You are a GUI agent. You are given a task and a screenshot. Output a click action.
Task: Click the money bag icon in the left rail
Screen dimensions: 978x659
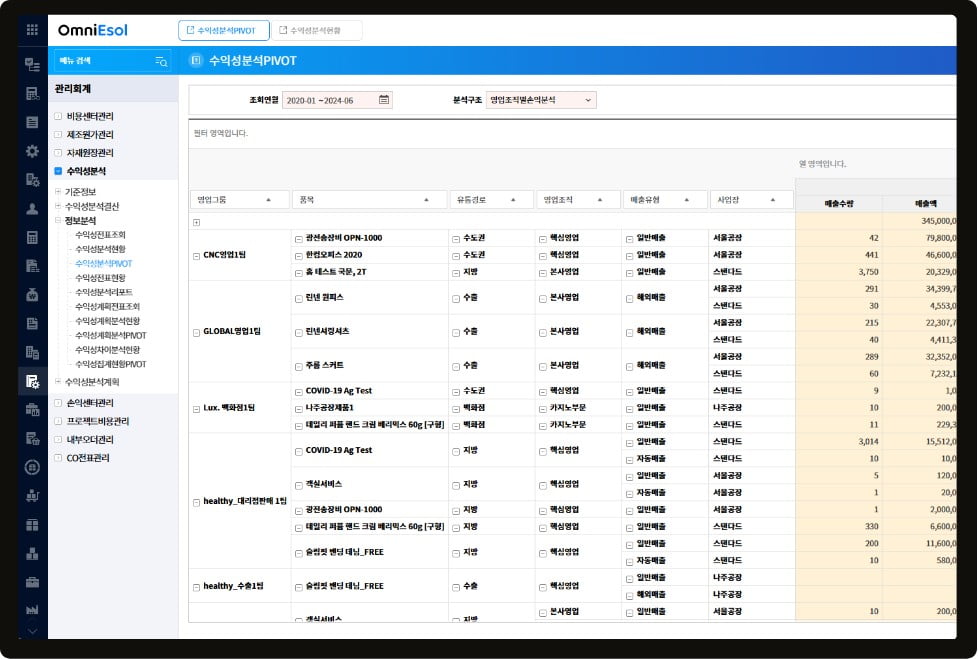point(32,295)
